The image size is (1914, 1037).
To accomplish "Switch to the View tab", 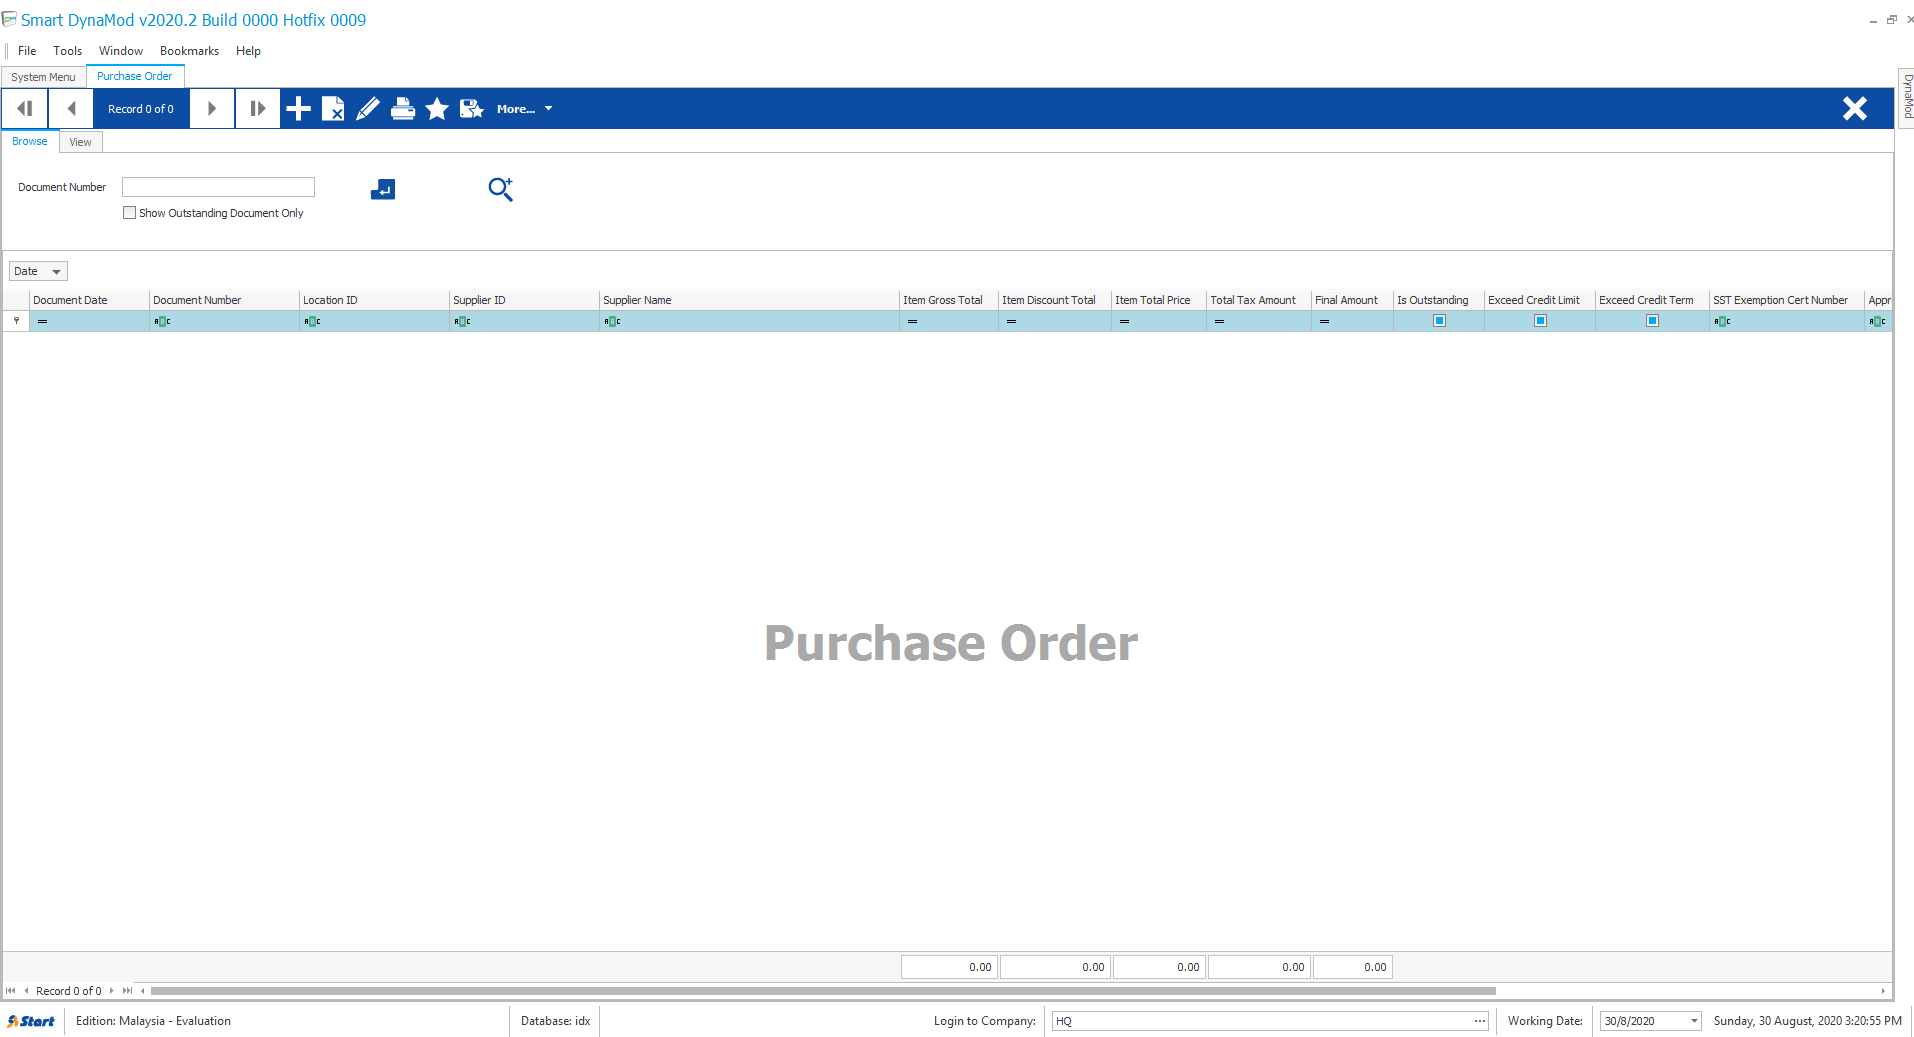I will 80,142.
